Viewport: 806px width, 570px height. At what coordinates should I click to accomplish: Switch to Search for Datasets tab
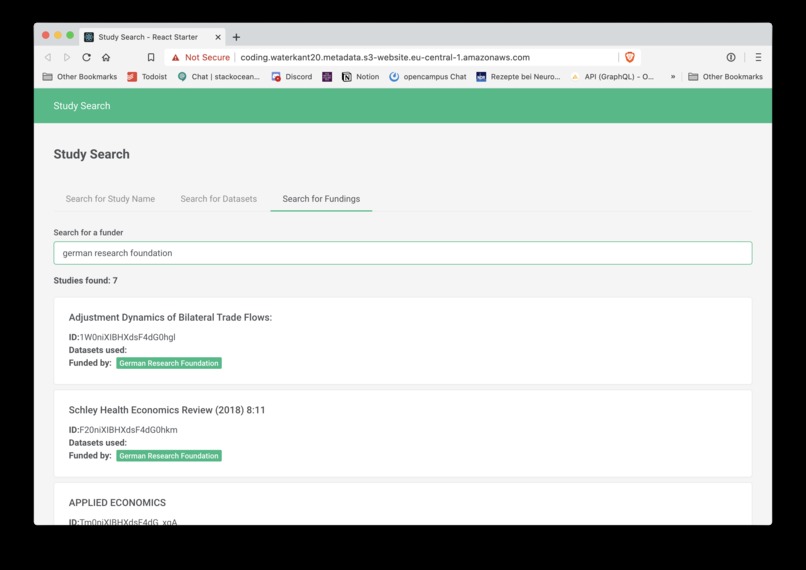tap(218, 199)
